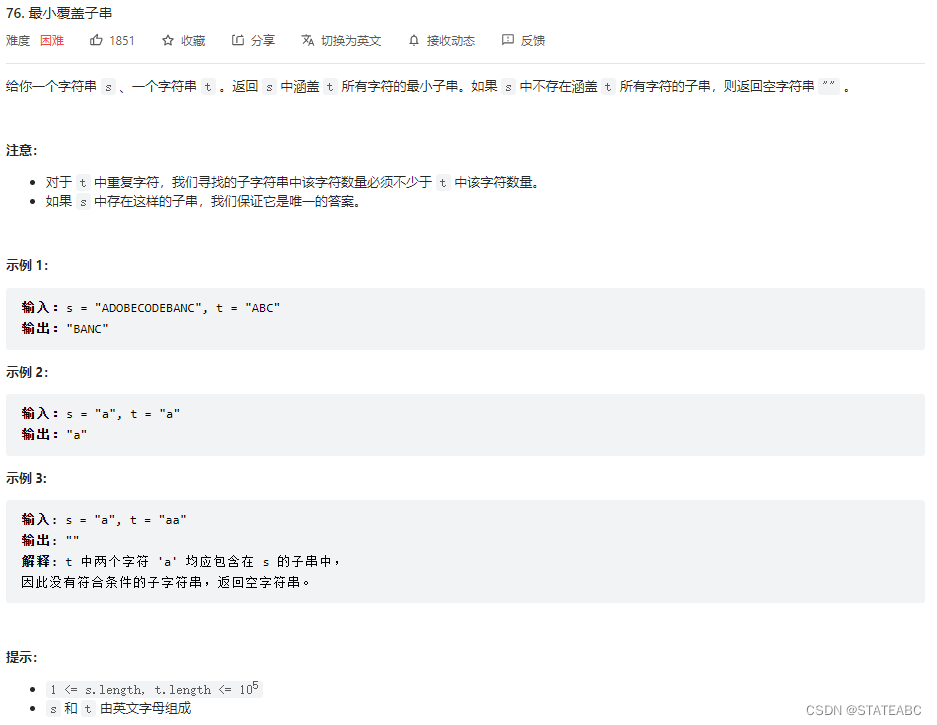The width and height of the screenshot is (937, 725).
Task: Click the t = "ABC" text
Action: pyautogui.click(x=247, y=308)
